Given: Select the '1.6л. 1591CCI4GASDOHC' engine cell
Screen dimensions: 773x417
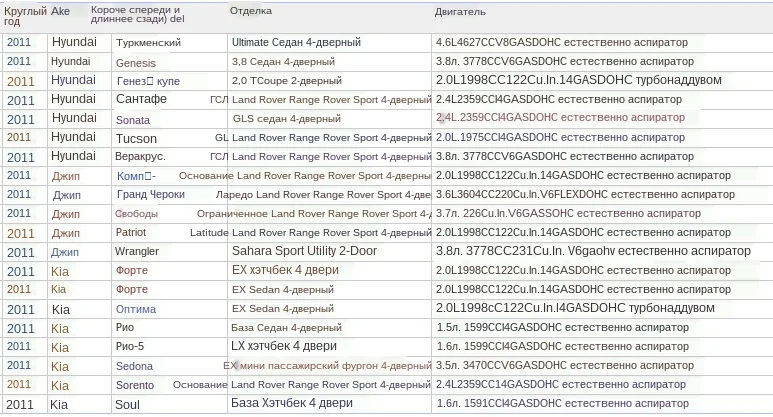Looking at the screenshot, I should click(x=563, y=404).
